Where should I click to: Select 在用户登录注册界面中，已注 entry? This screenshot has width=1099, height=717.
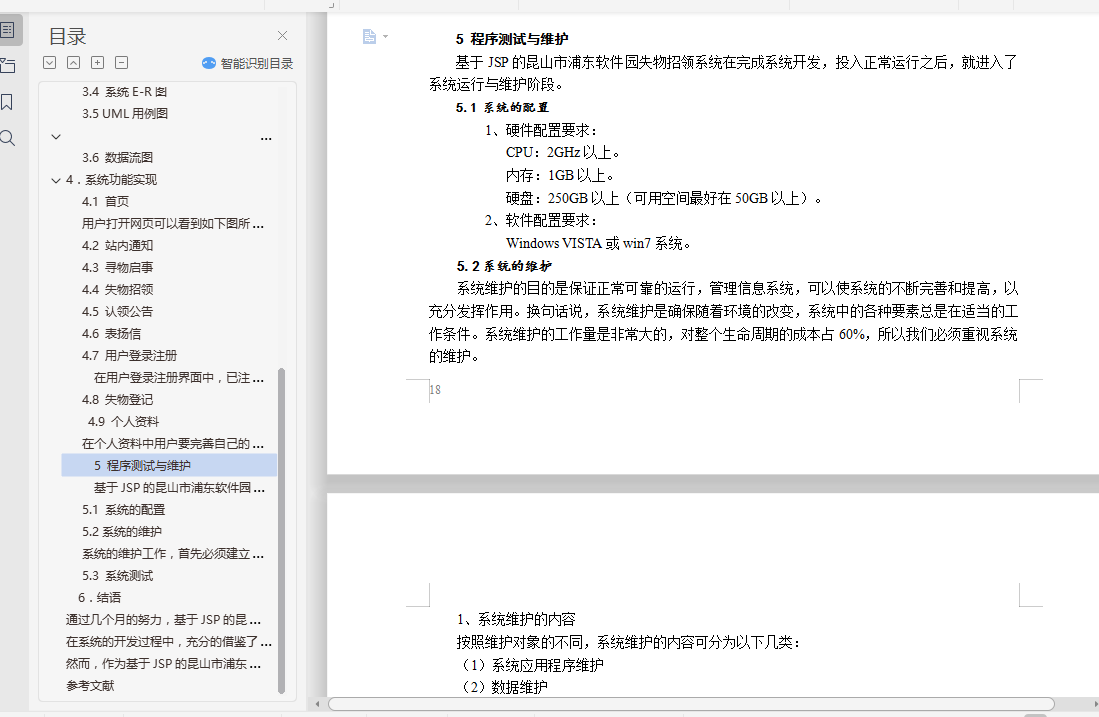coord(179,378)
